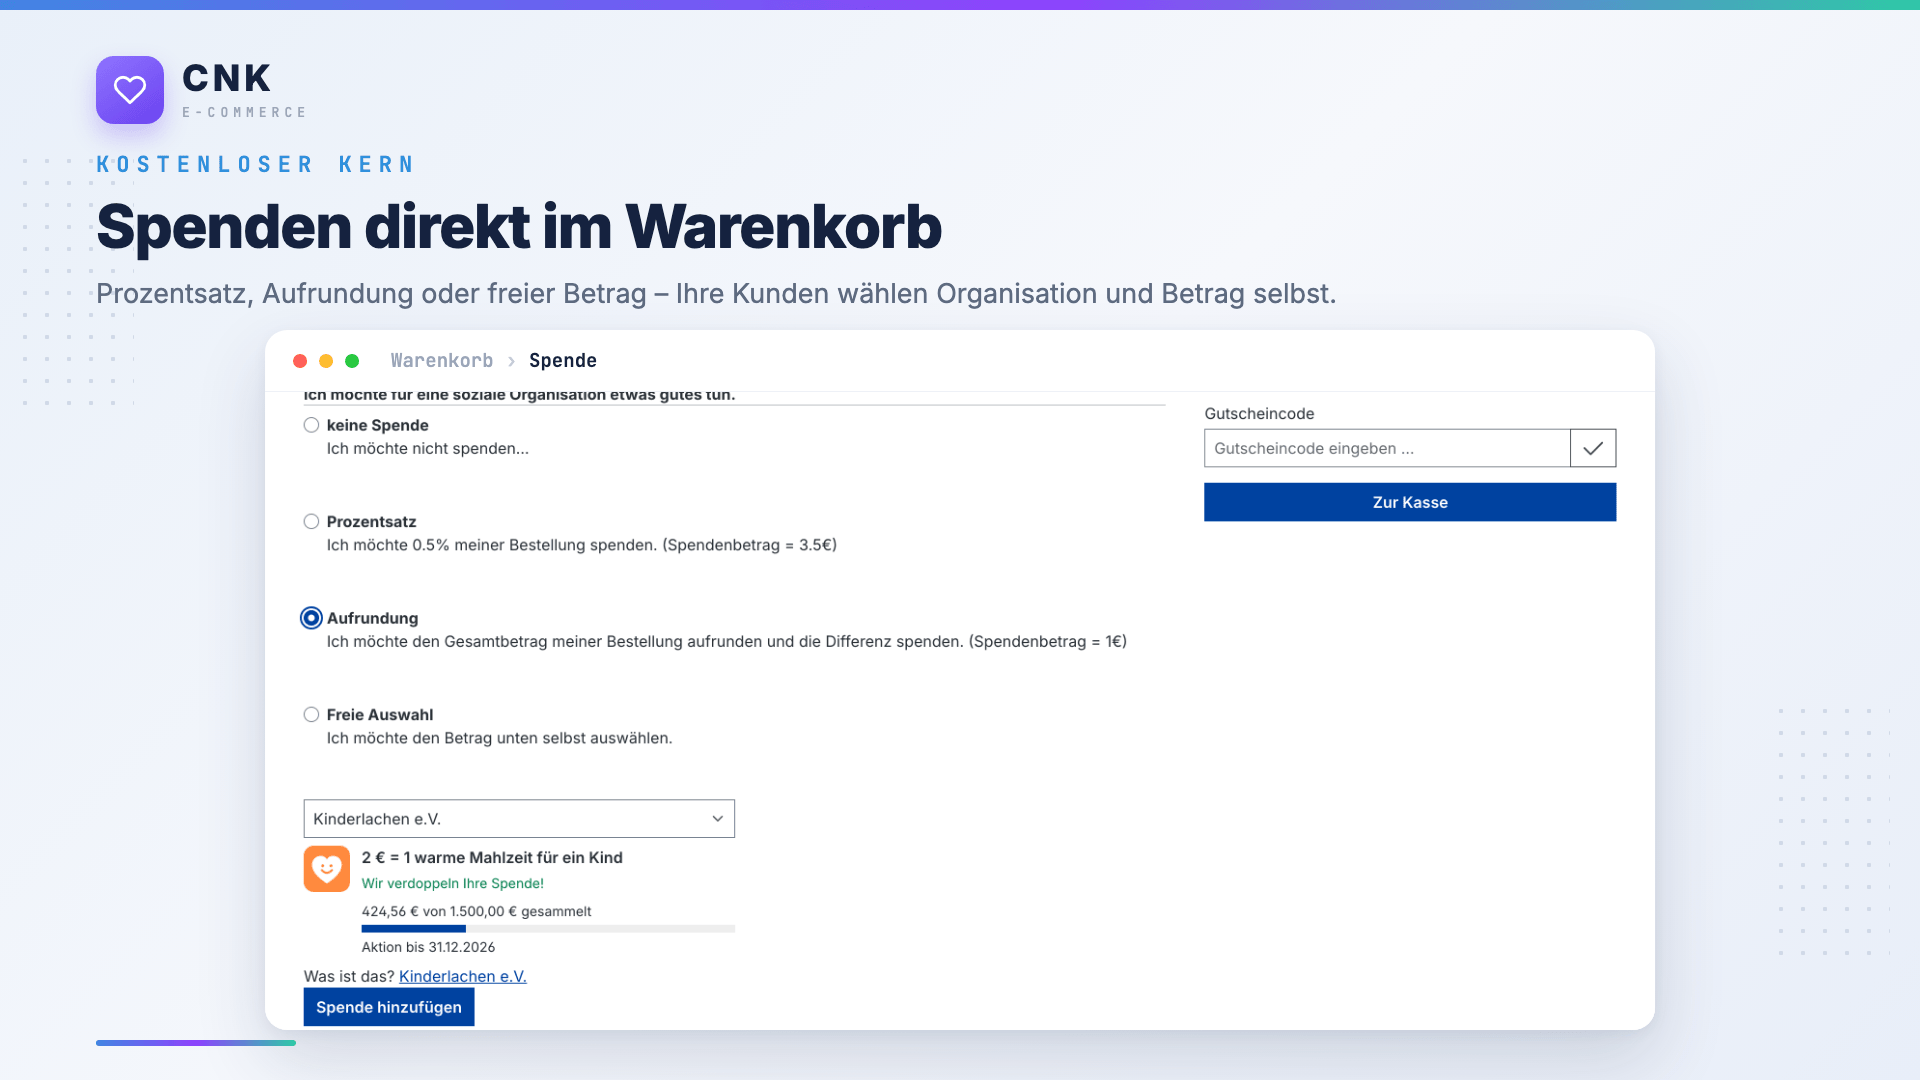
Task: Click the 'Spenden direkt im Warenkorb' heading
Action: coord(519,227)
